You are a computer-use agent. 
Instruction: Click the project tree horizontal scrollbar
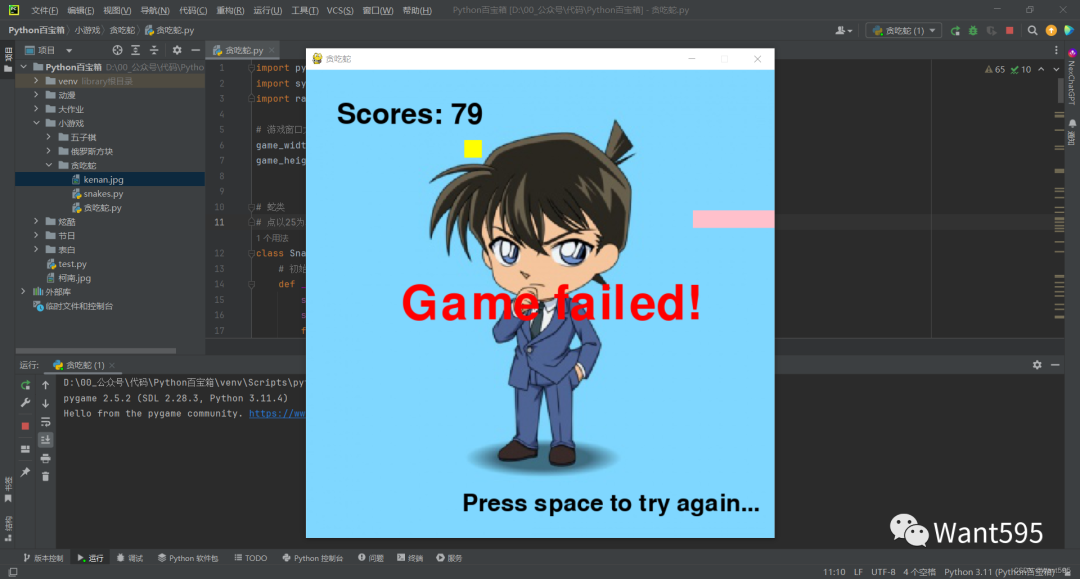coord(96,350)
